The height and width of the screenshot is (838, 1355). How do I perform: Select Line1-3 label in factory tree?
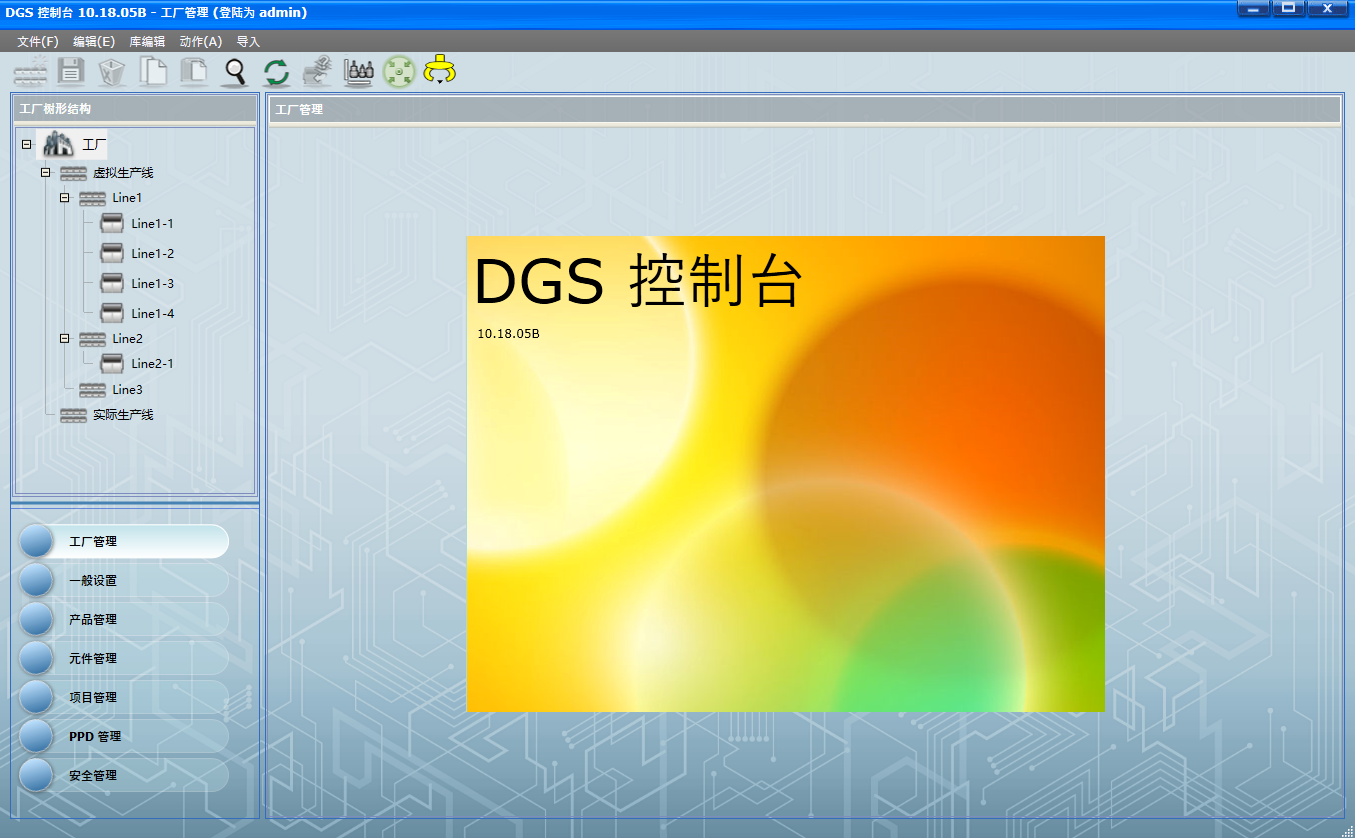pyautogui.click(x=152, y=283)
